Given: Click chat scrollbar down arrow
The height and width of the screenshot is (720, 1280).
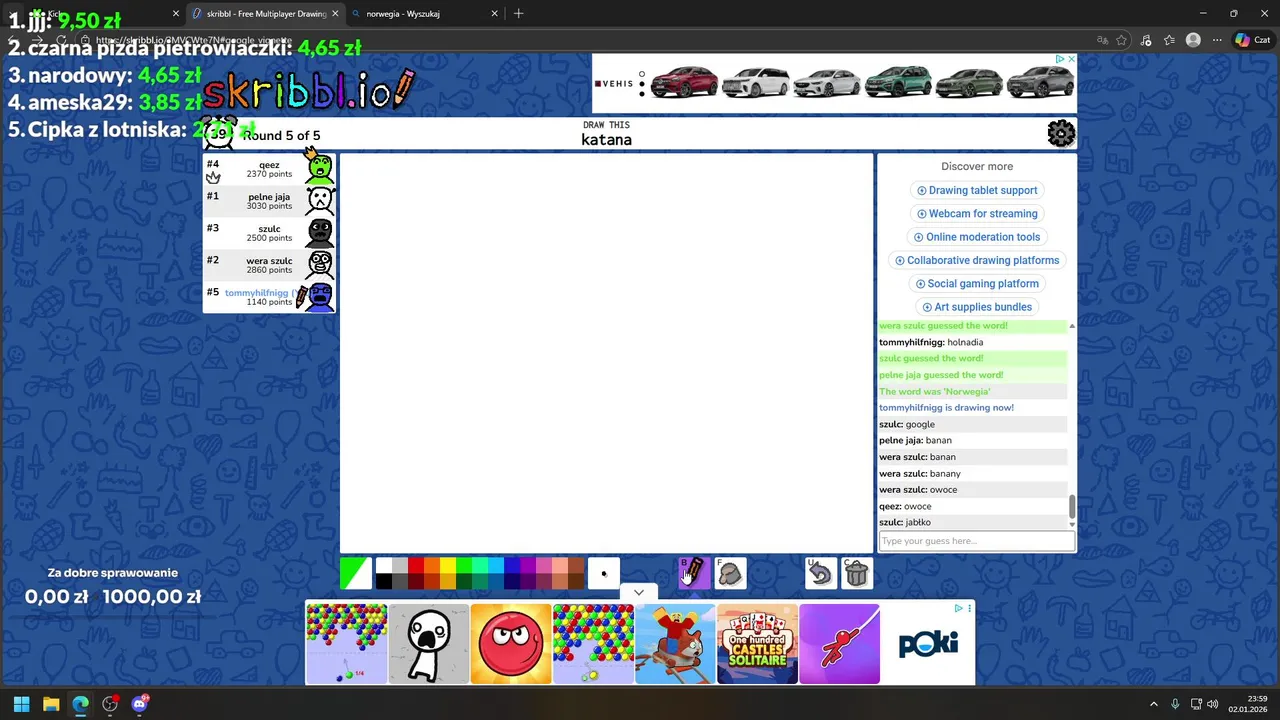Looking at the screenshot, I should pos(1072,524).
